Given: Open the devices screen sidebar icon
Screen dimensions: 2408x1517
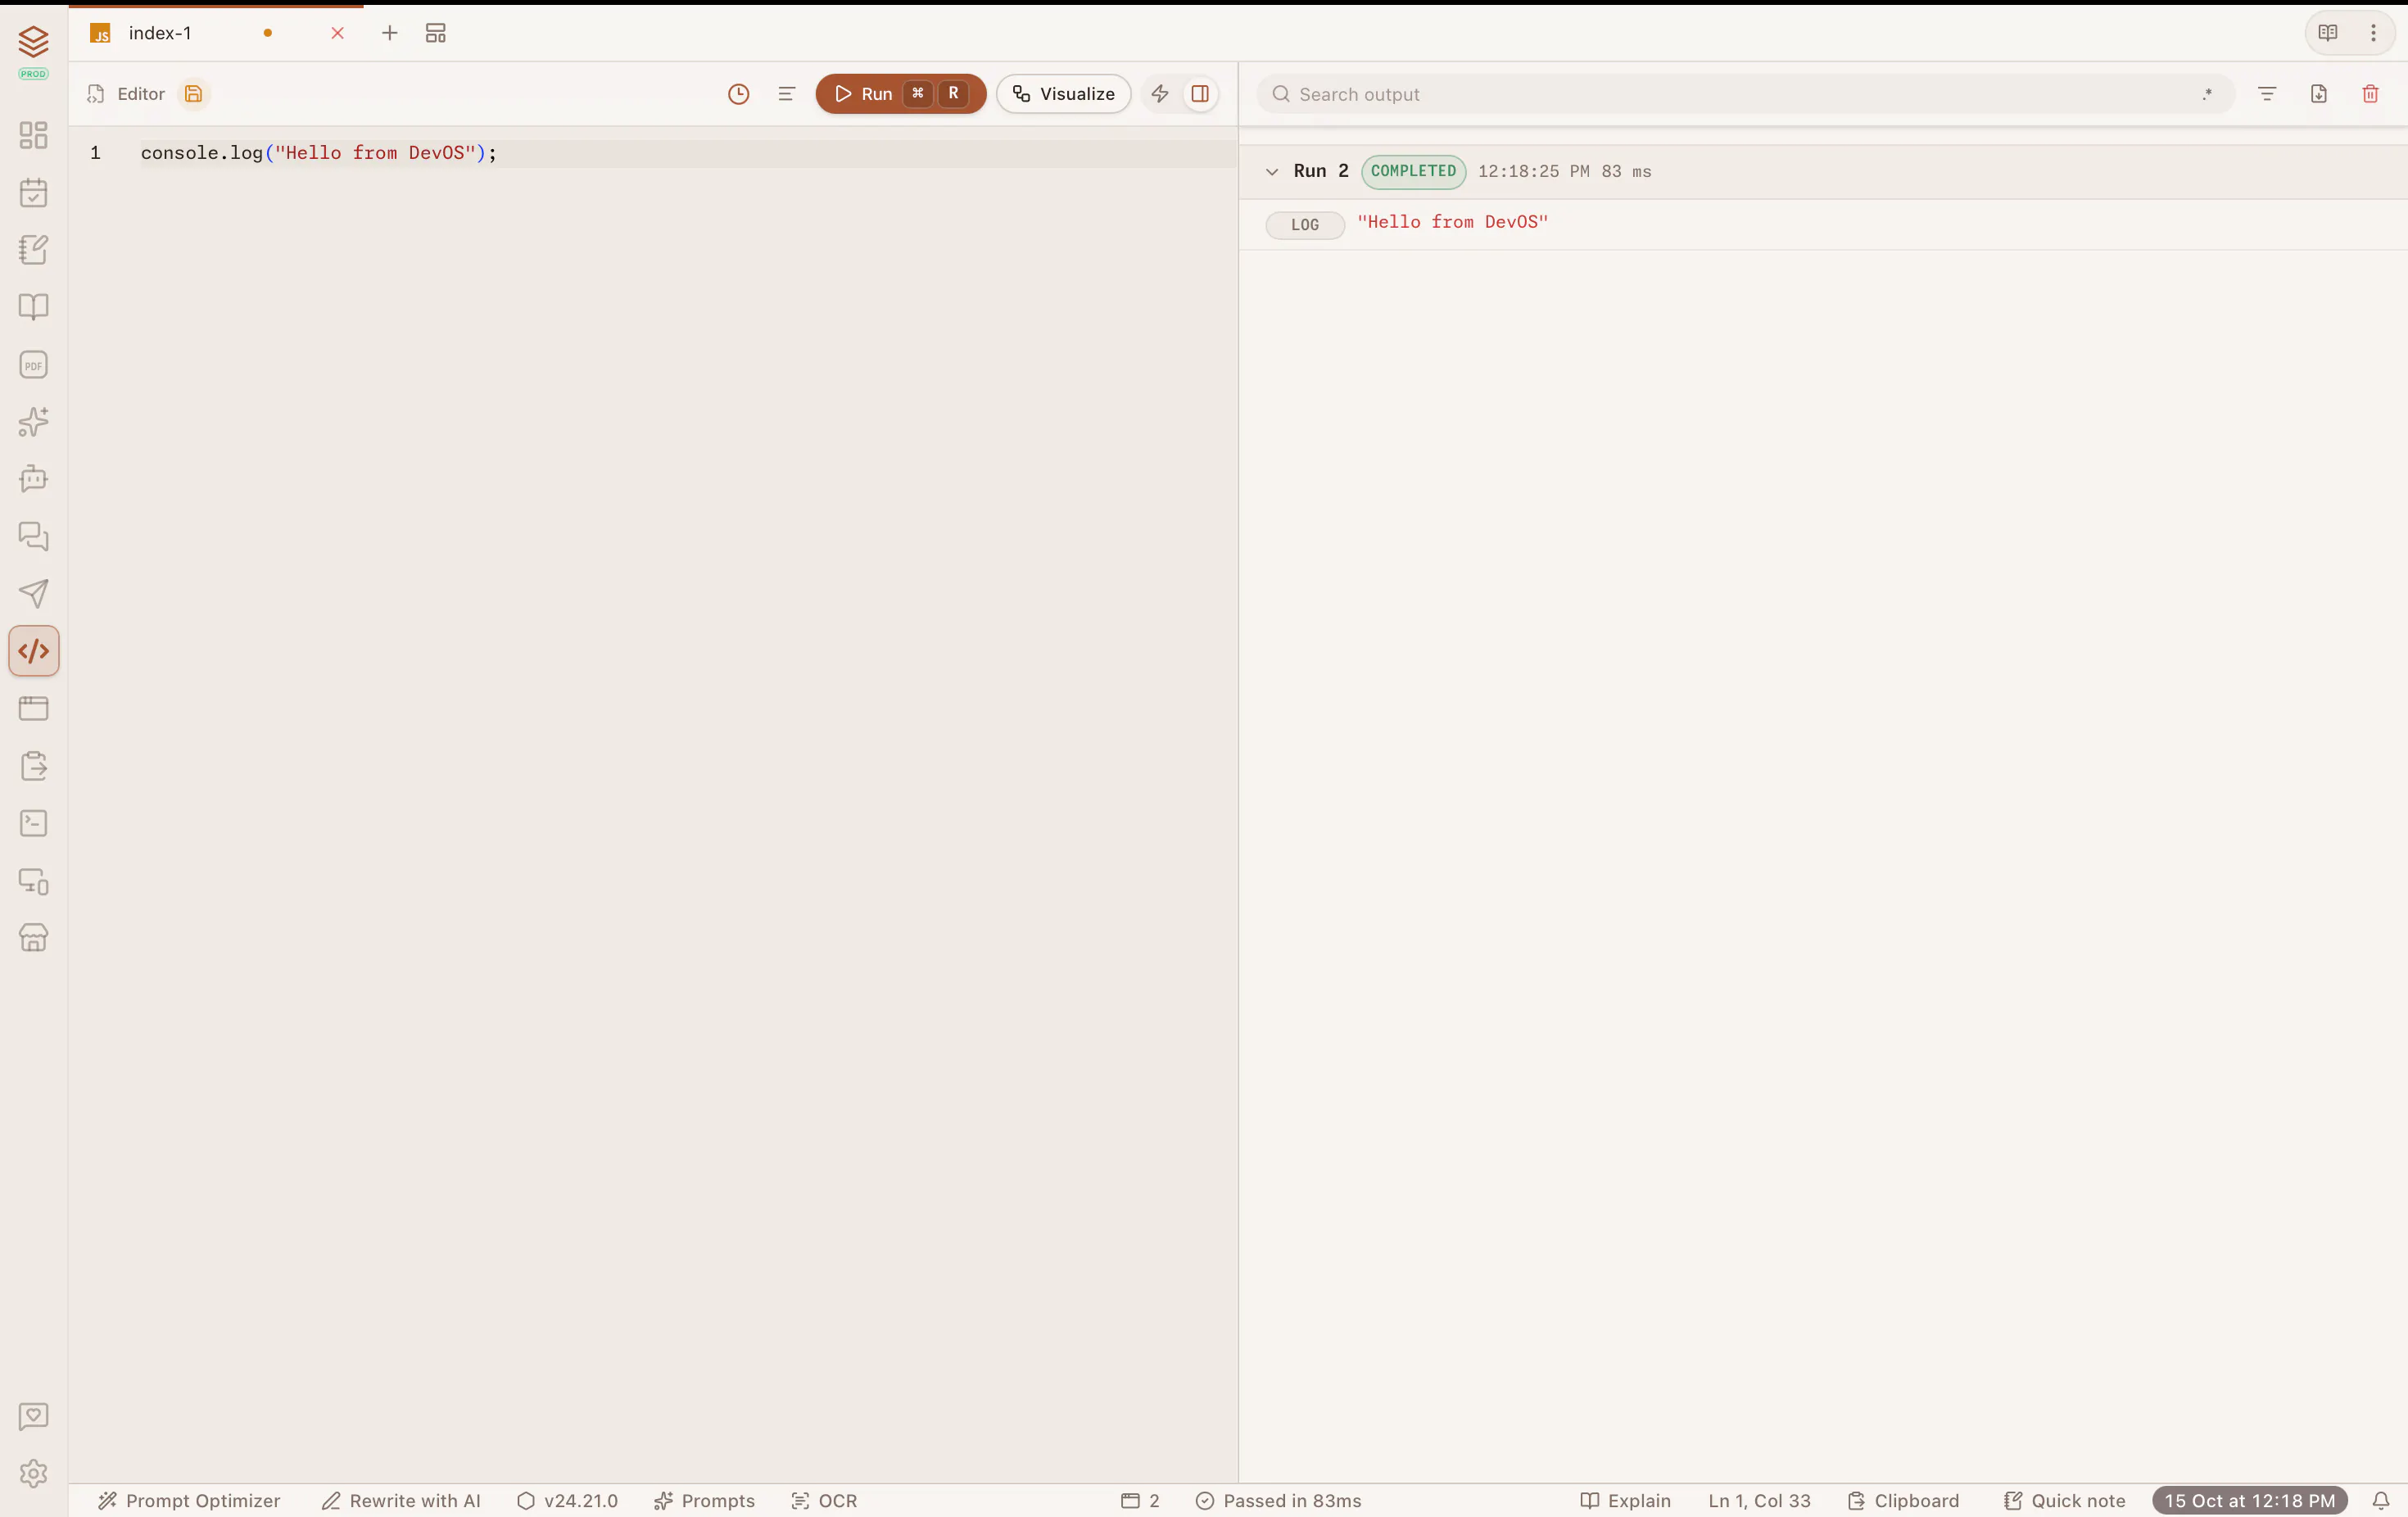Looking at the screenshot, I should click(33, 881).
